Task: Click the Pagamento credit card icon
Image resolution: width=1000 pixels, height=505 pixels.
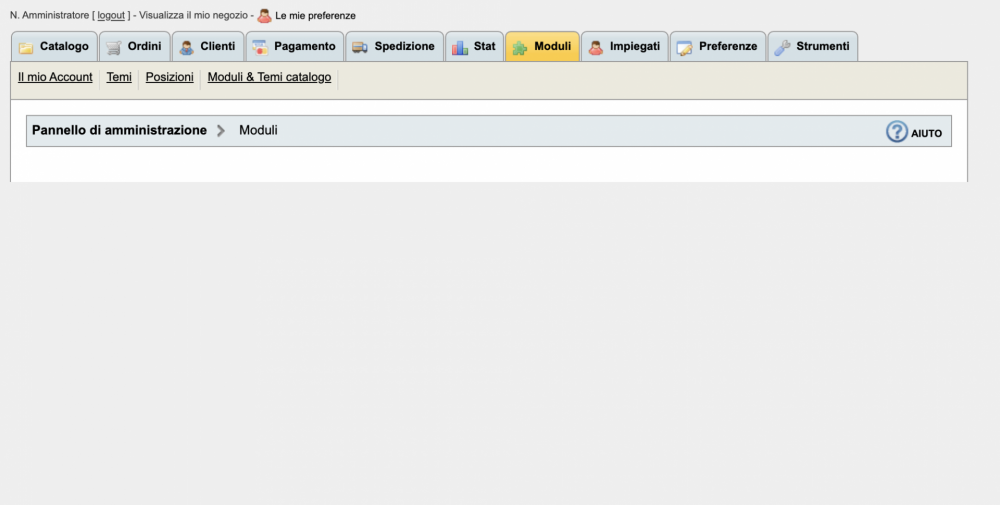Action: (x=260, y=48)
